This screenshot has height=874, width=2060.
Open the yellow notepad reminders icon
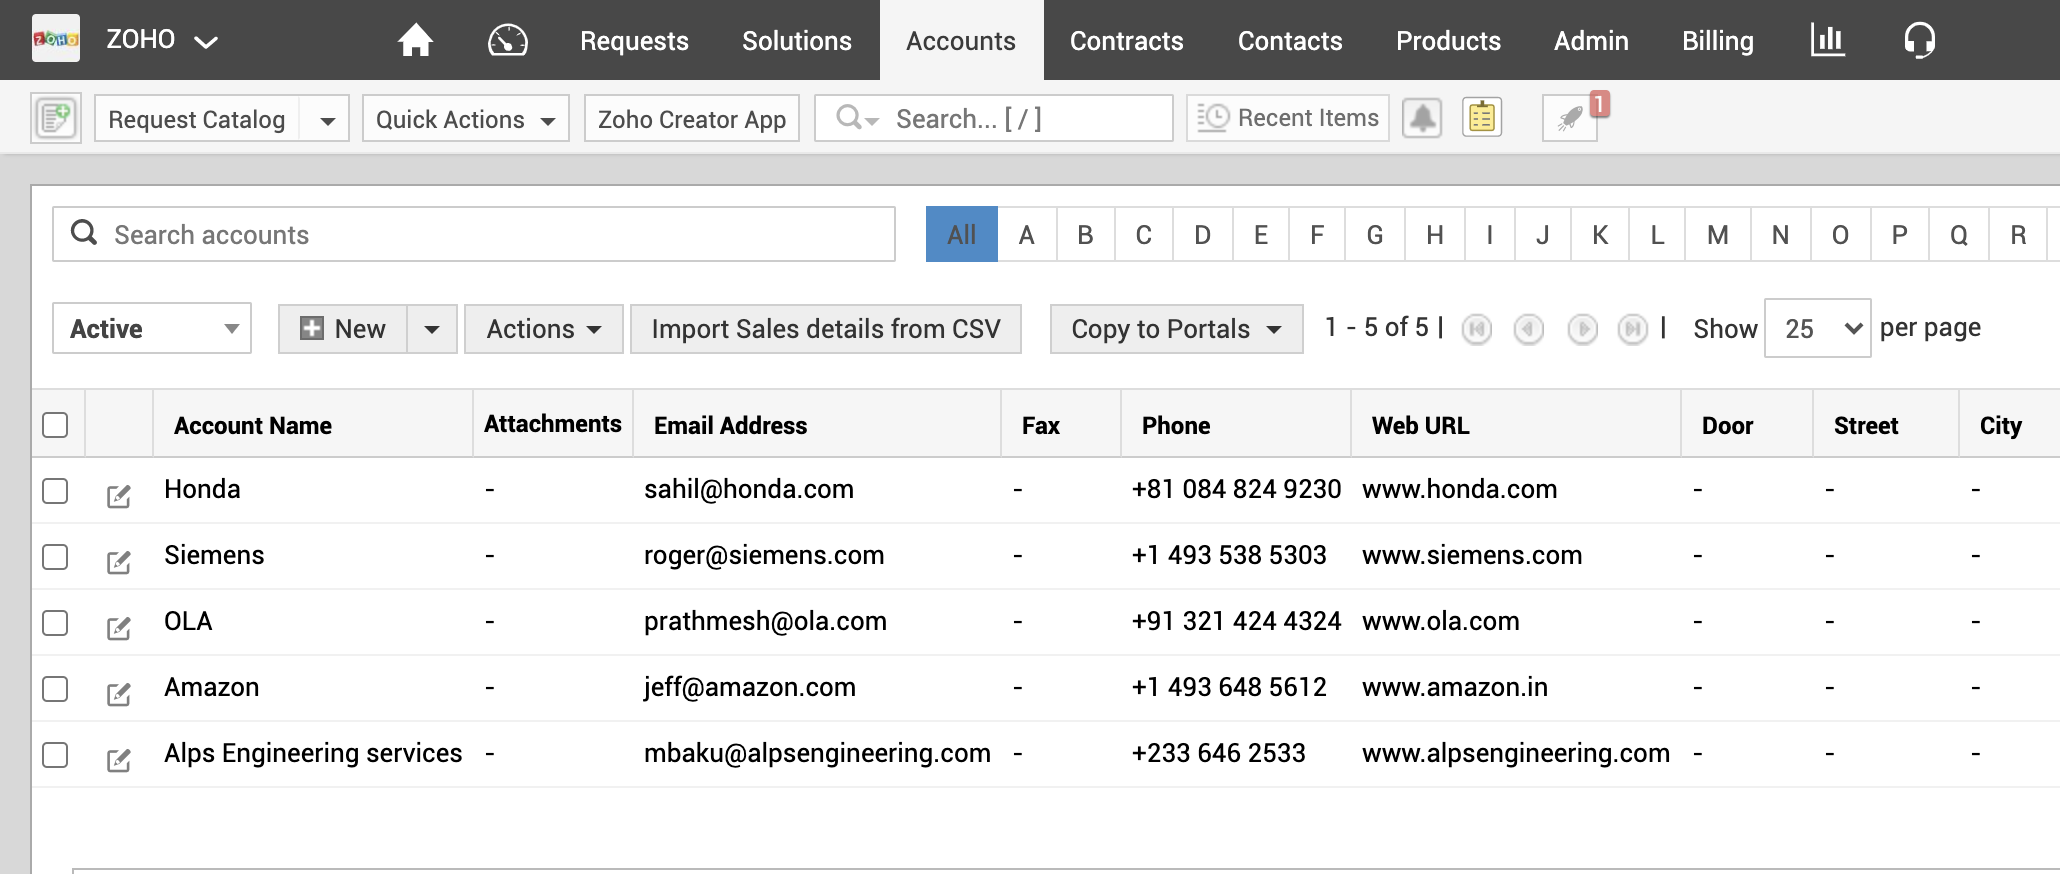[x=1482, y=118]
